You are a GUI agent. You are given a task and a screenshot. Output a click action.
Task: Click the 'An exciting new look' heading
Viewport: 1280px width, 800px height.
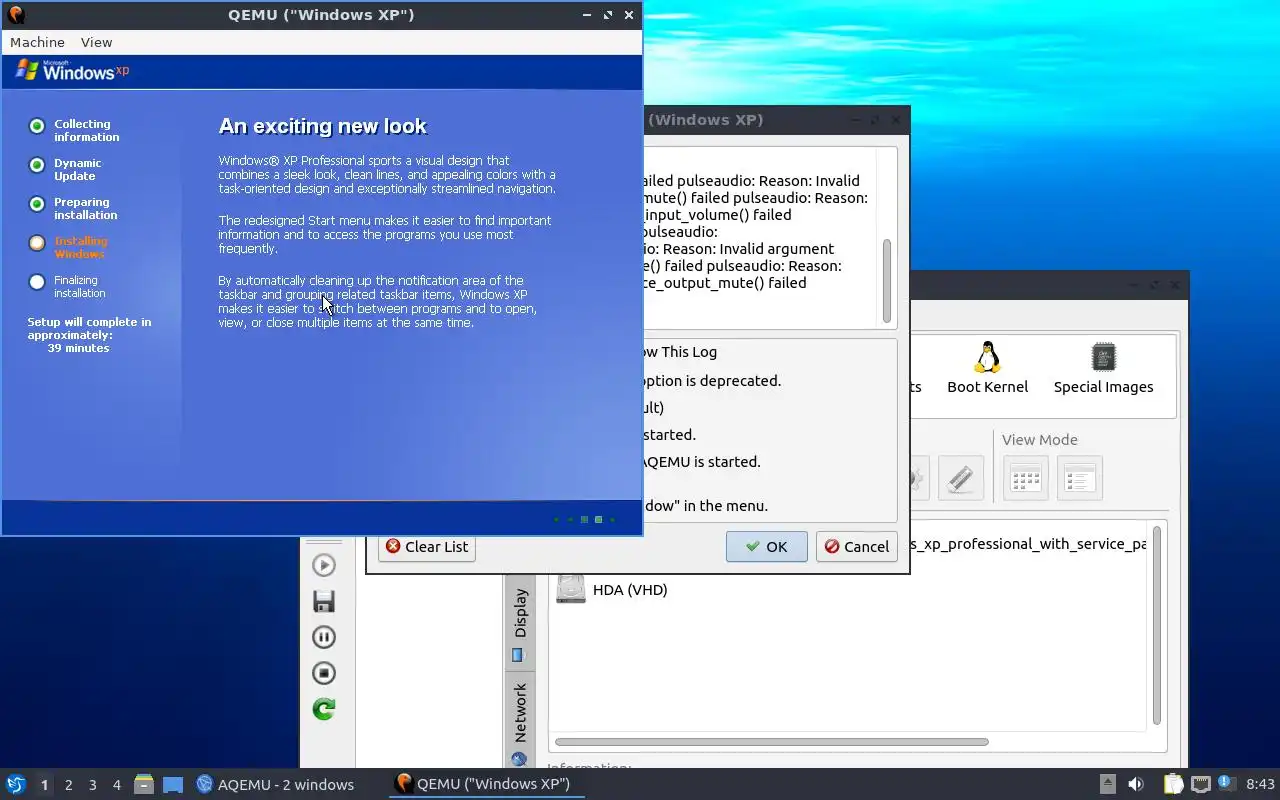pyautogui.click(x=322, y=126)
